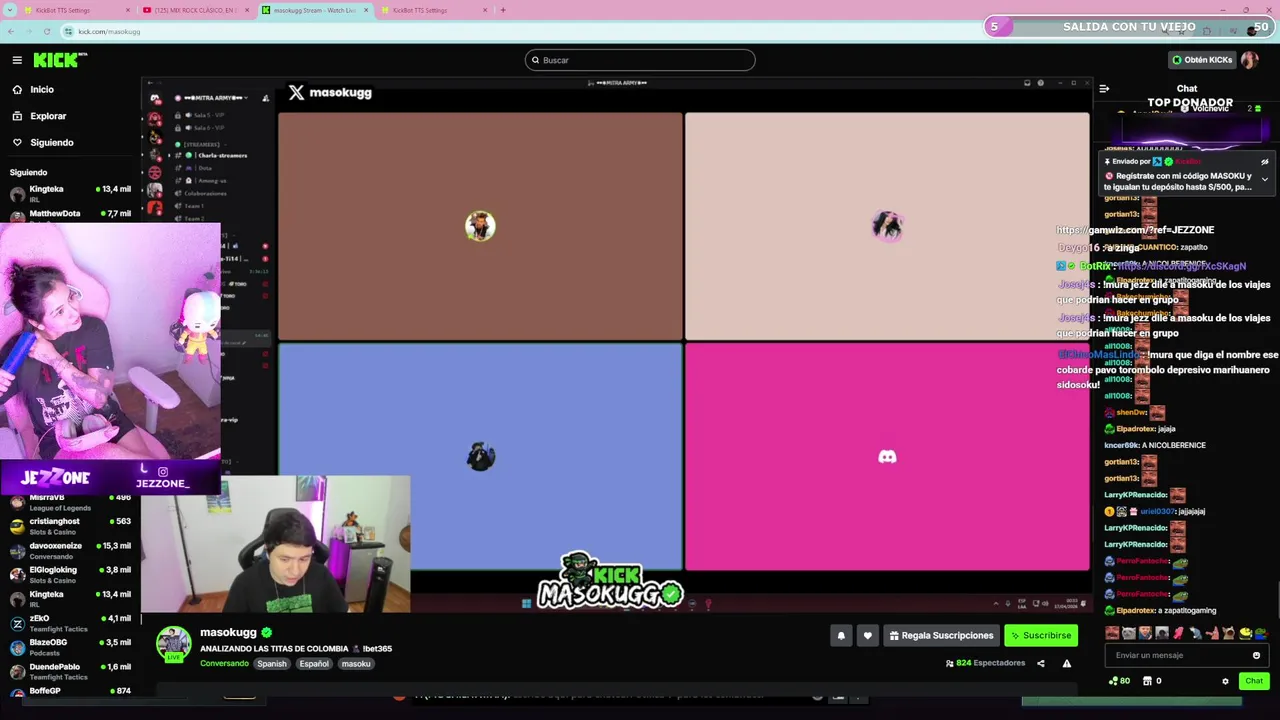Open Inicio in the sidebar

point(42,90)
